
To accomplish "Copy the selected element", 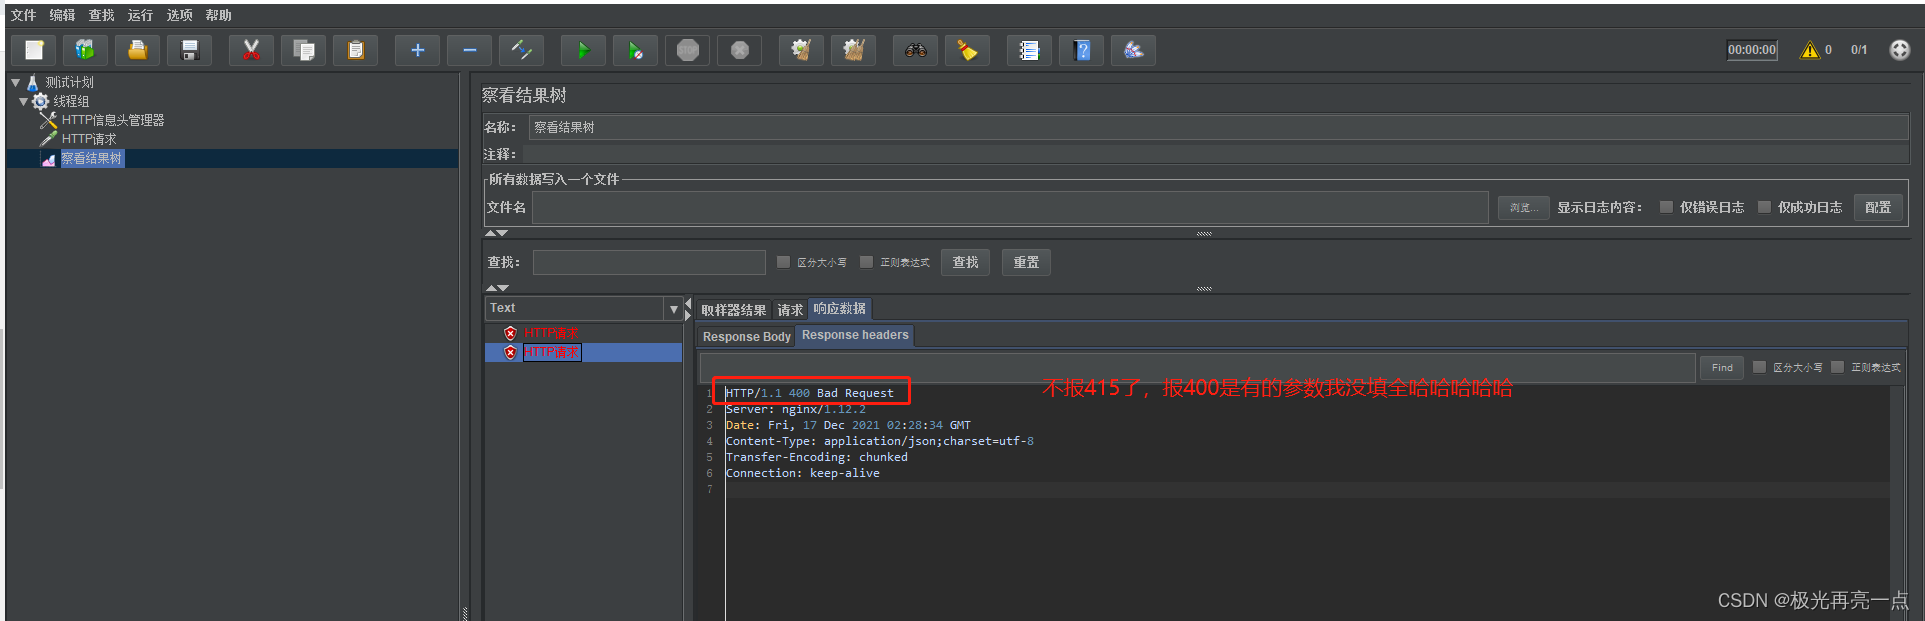I will coord(304,50).
